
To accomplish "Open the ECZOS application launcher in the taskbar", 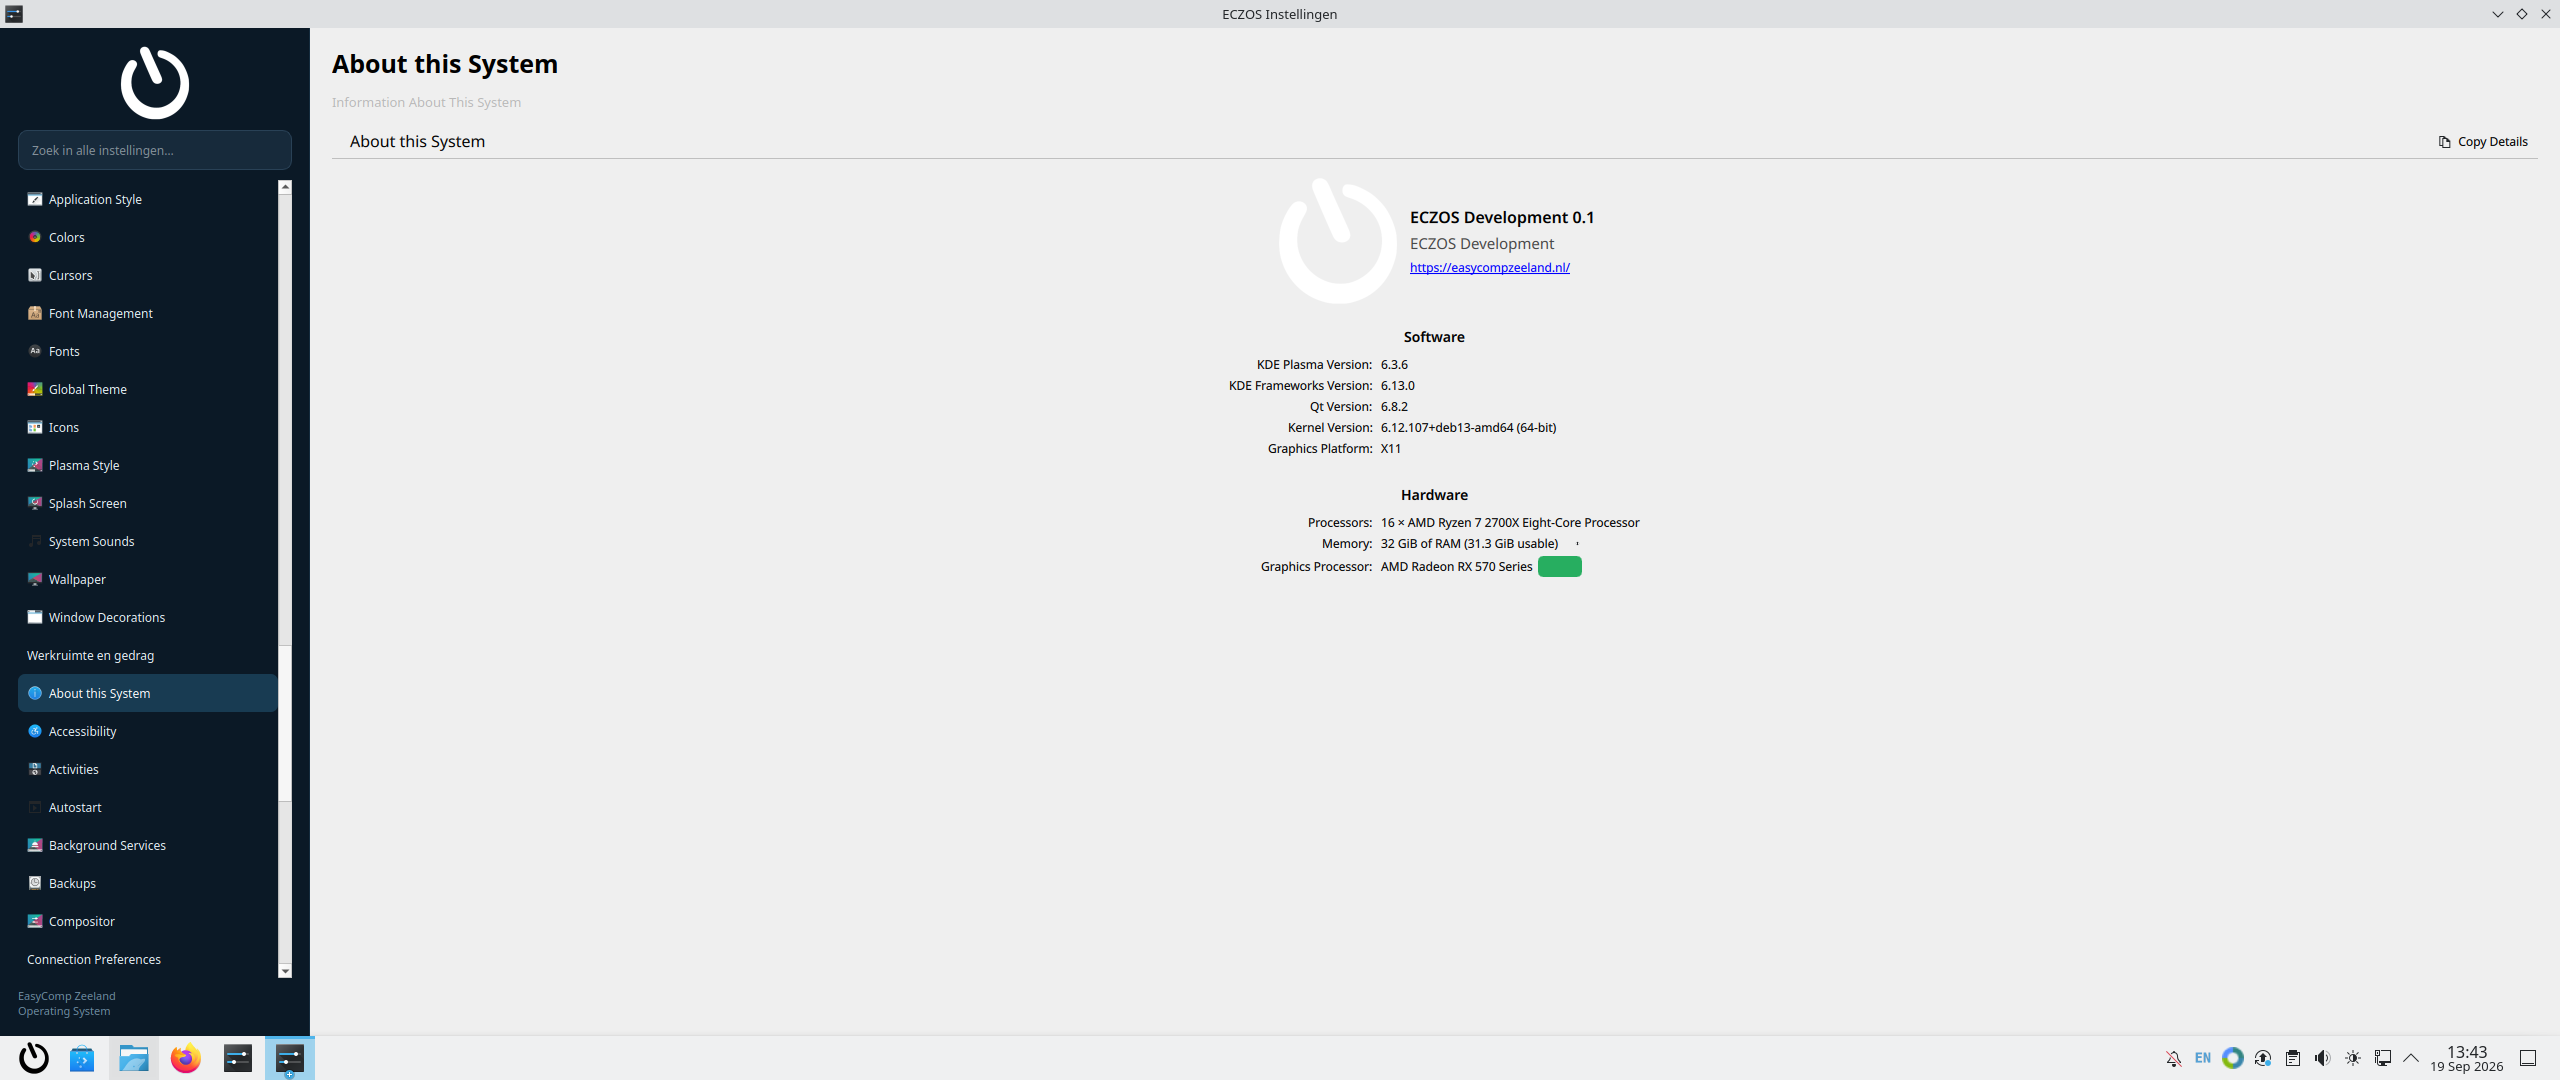I will click(34, 1058).
